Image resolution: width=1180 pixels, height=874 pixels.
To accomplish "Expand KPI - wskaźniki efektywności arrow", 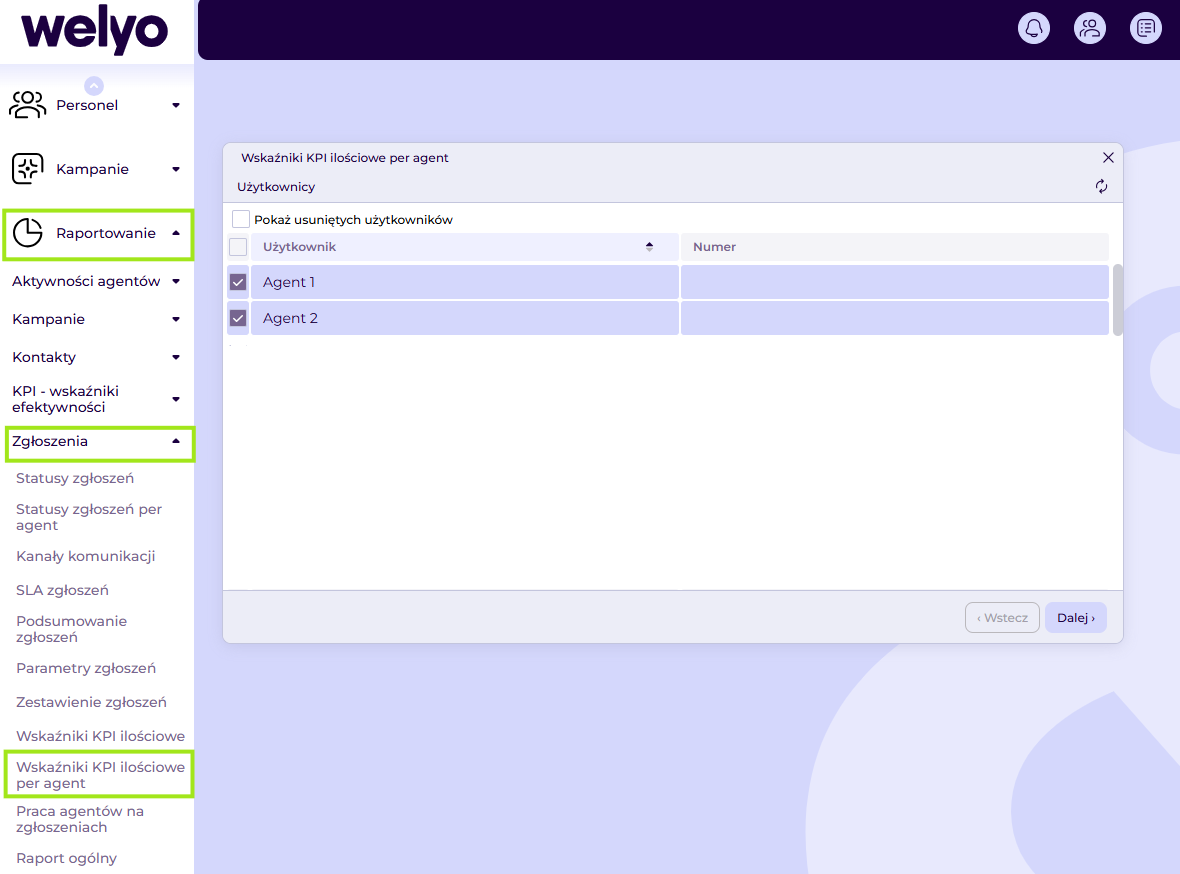I will [x=175, y=399].
